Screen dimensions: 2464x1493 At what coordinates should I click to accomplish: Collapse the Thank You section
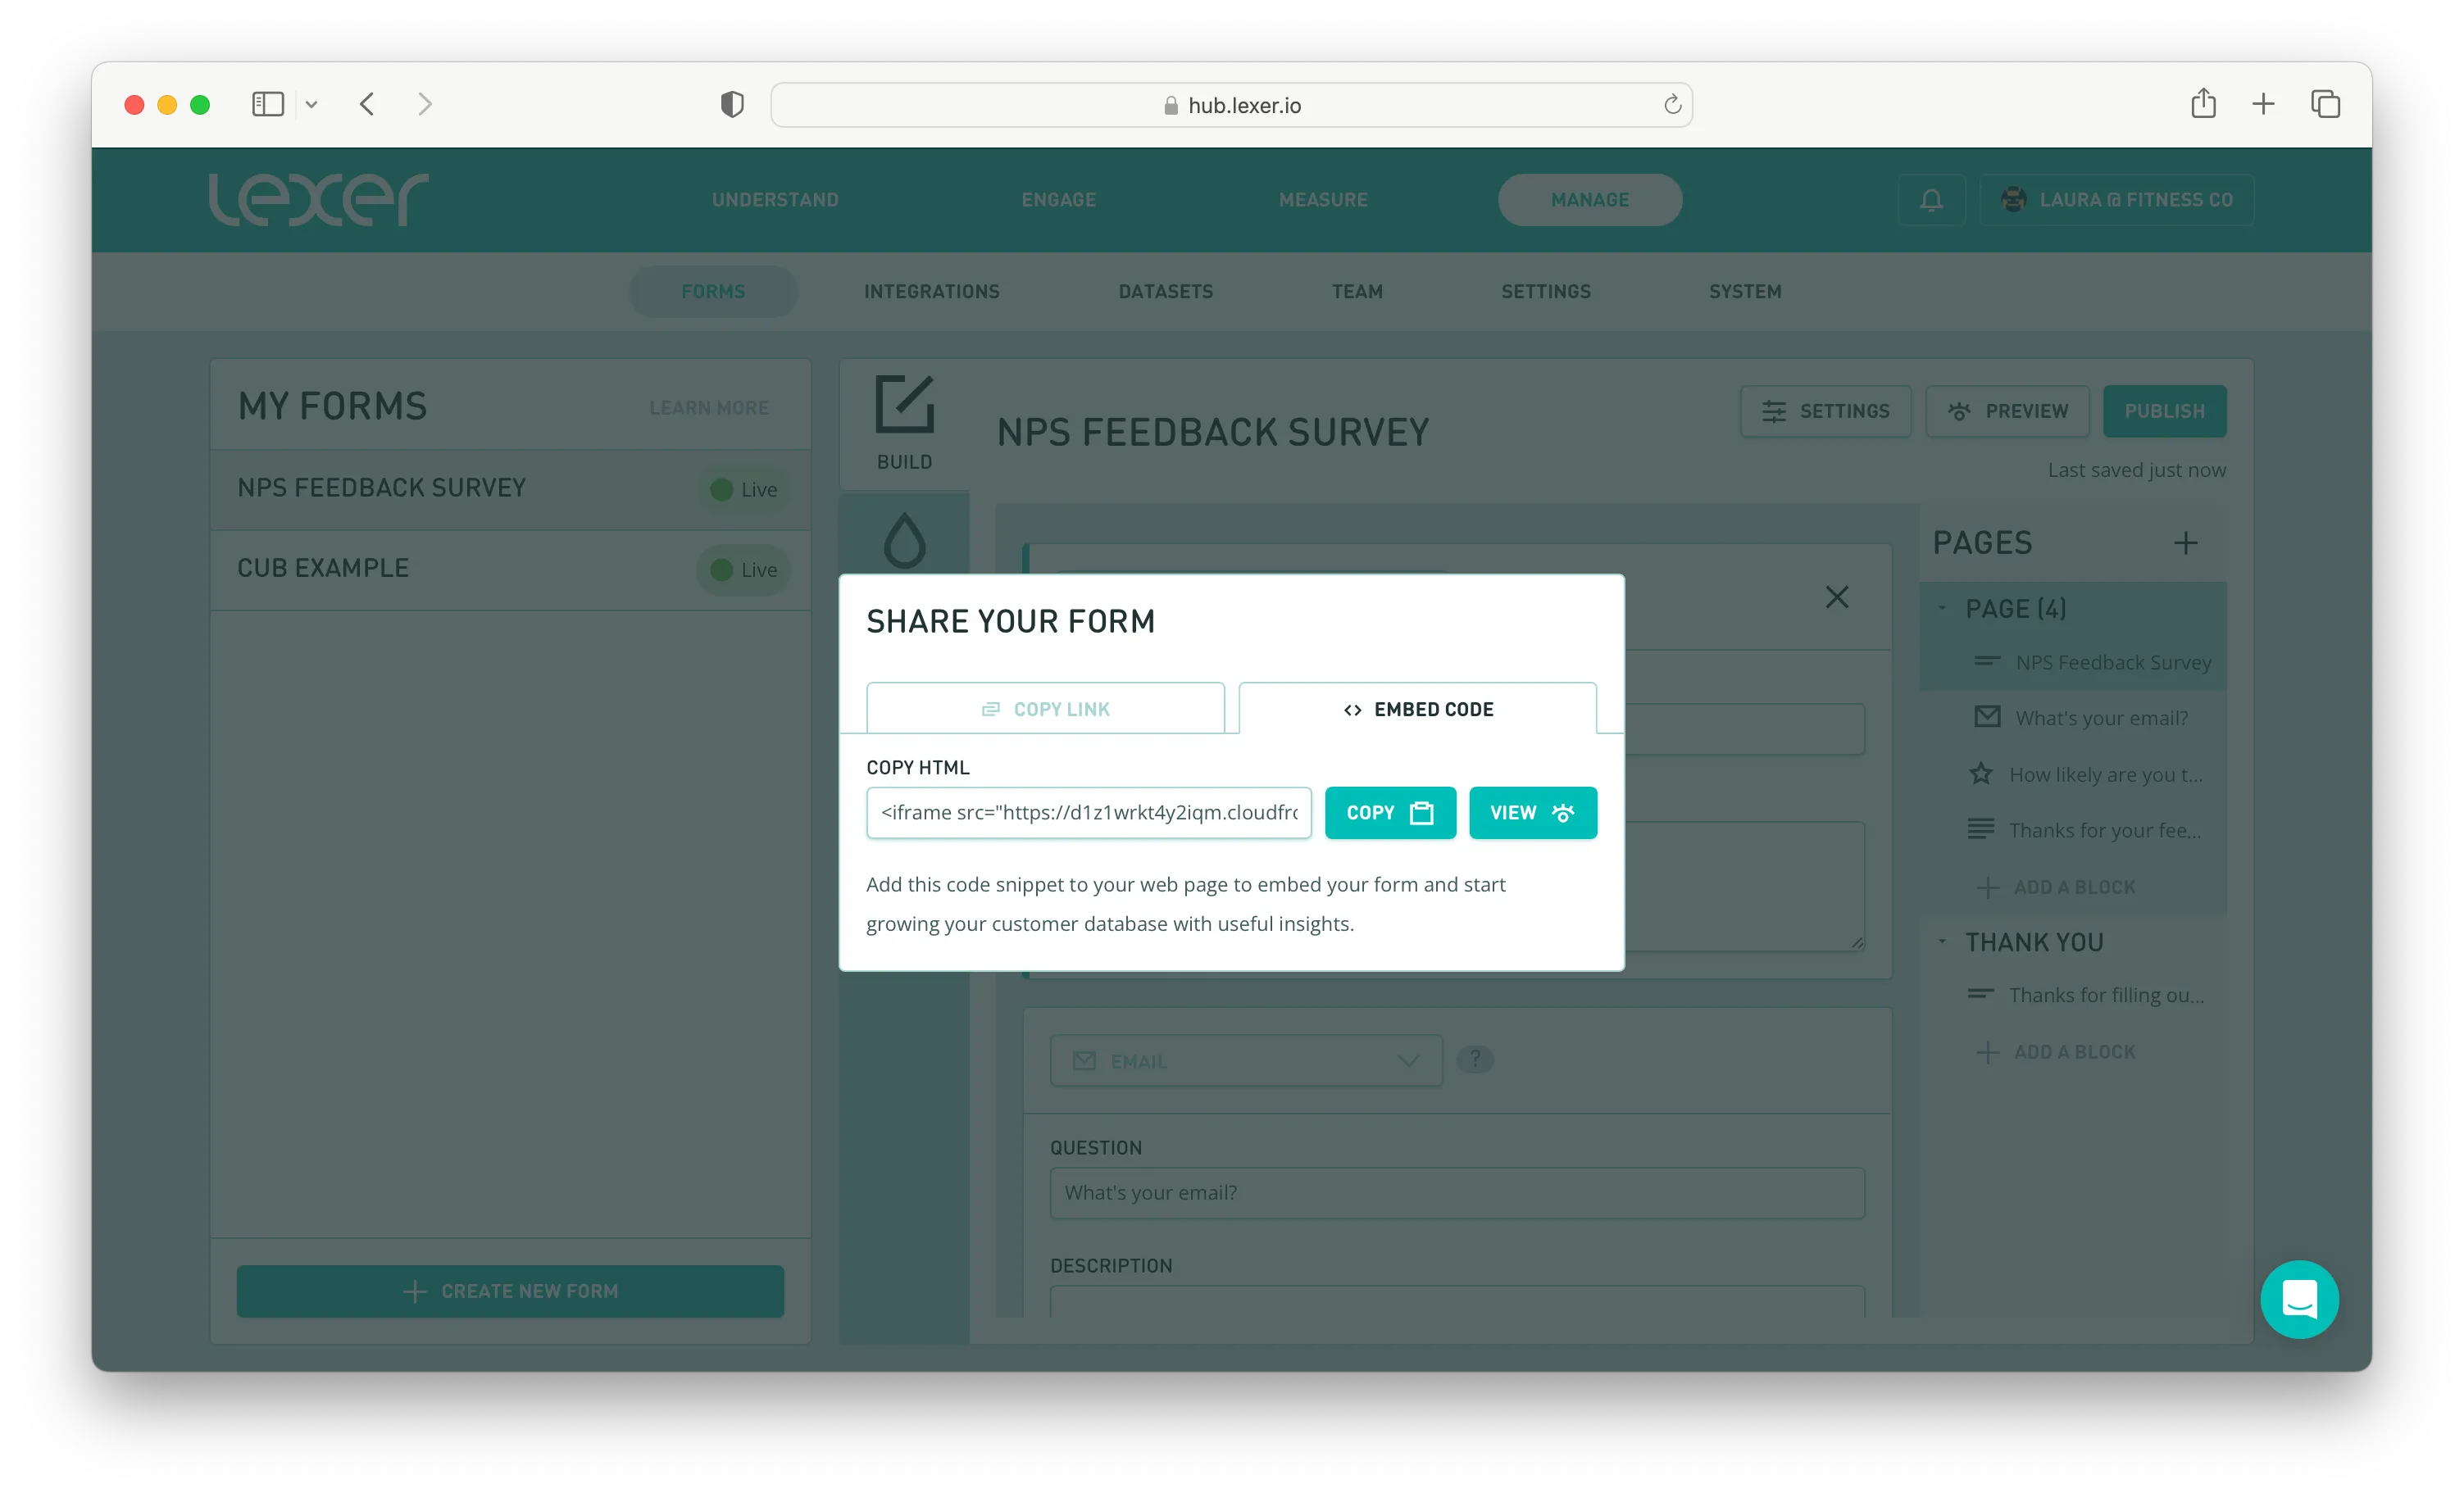coord(1942,942)
